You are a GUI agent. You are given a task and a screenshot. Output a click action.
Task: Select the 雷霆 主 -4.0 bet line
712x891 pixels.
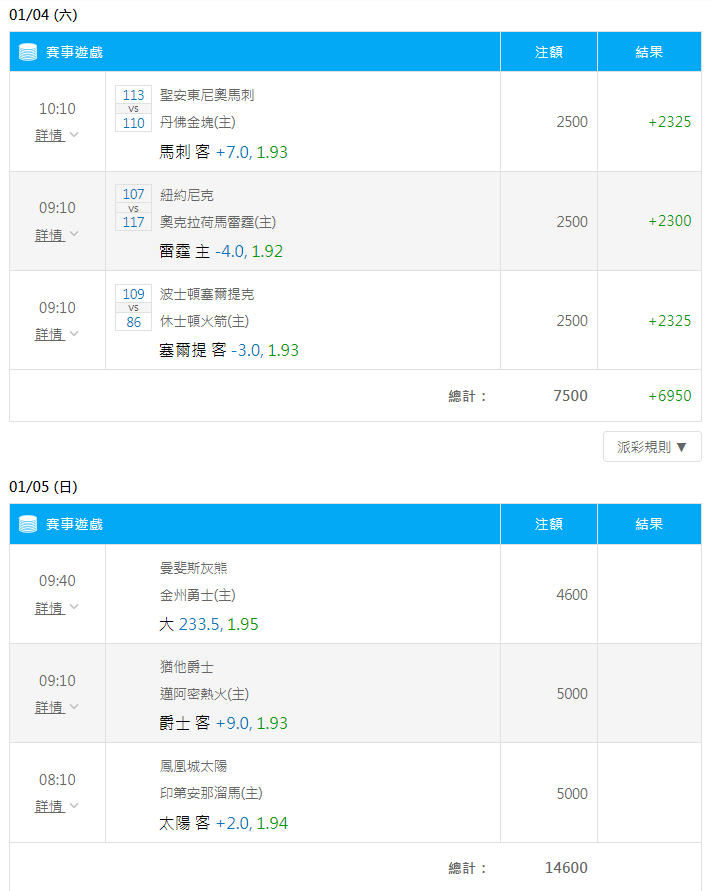coord(221,251)
